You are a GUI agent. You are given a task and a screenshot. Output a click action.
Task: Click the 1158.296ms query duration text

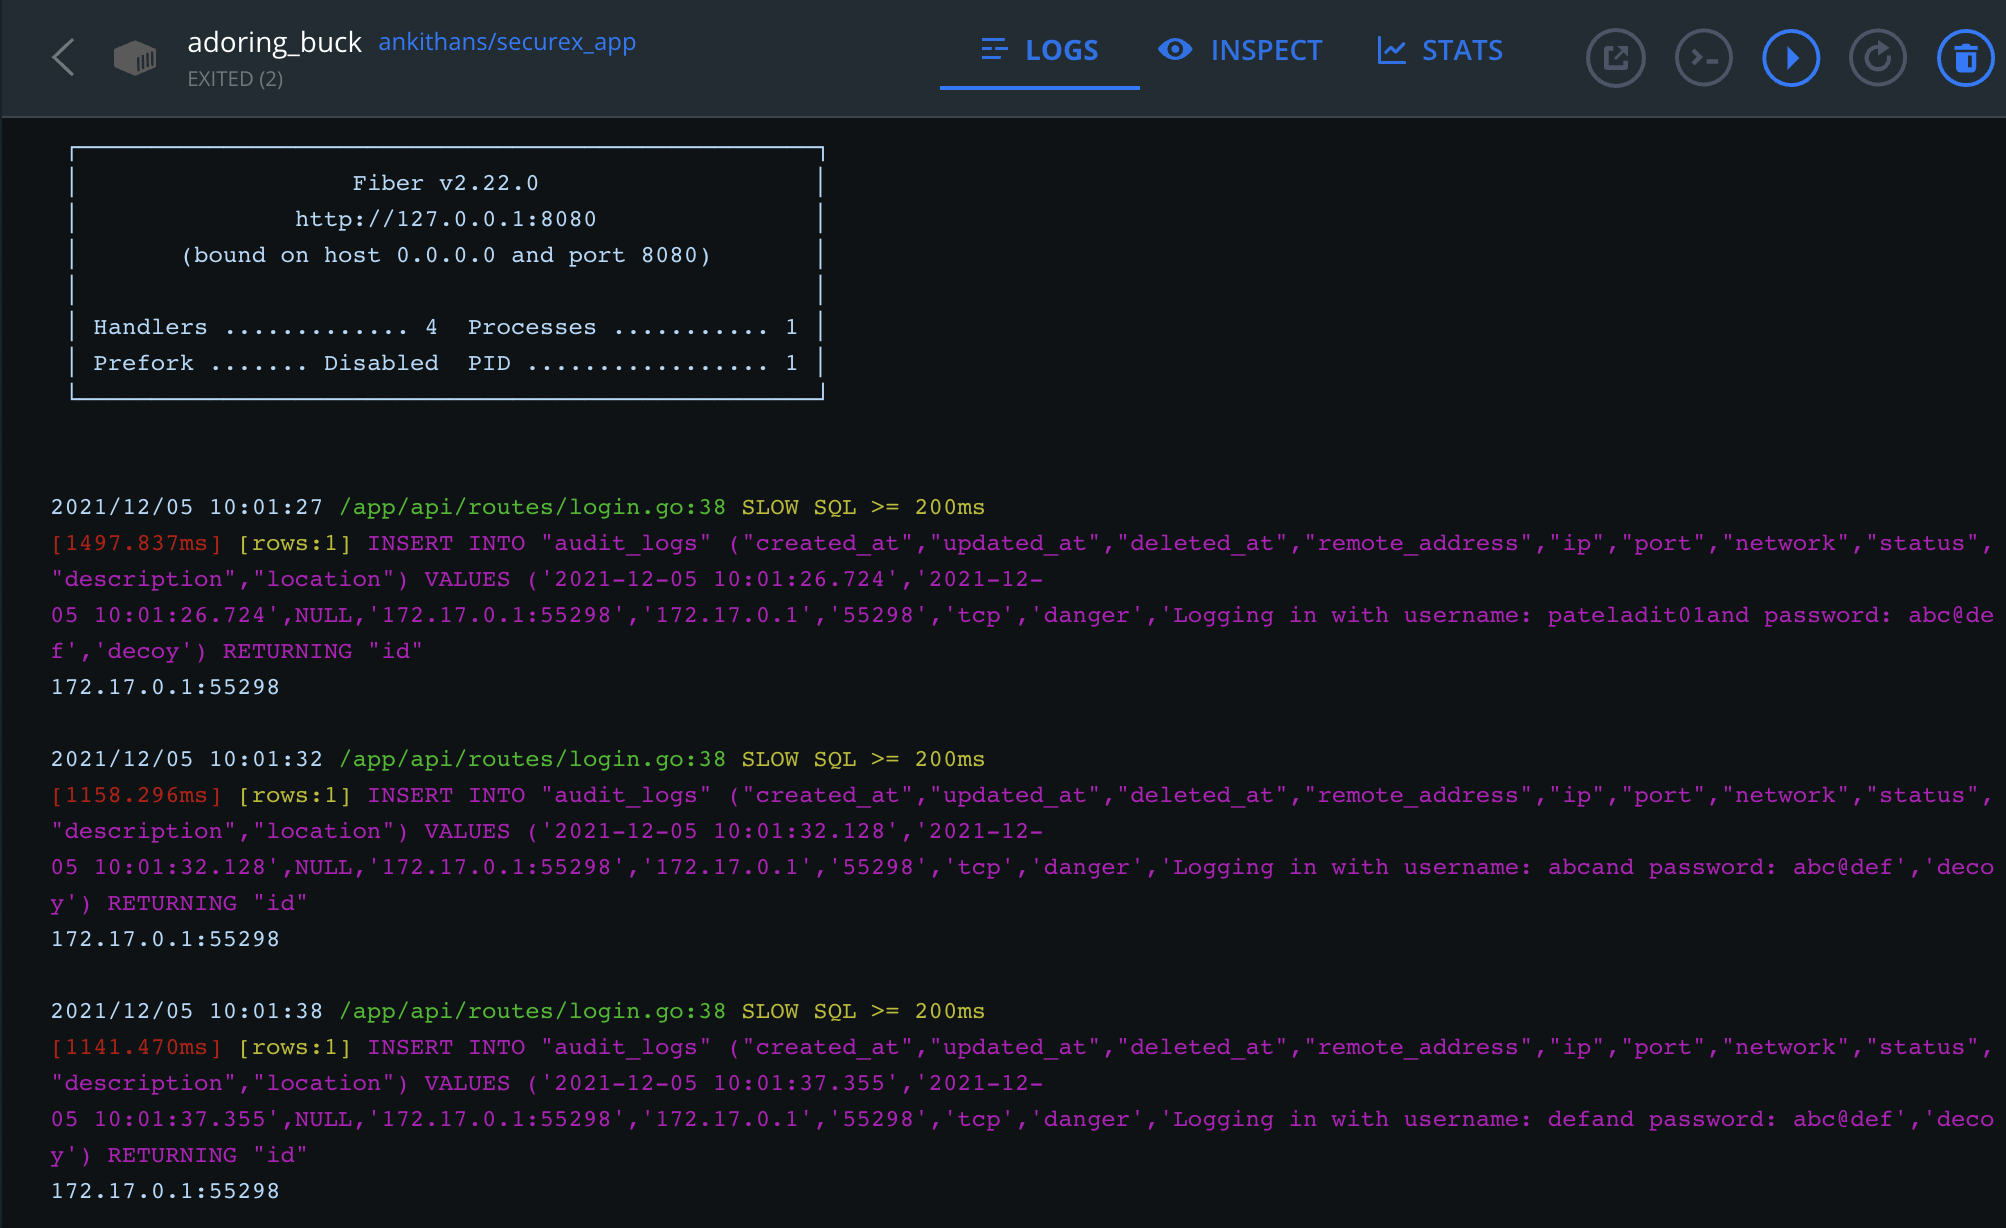tap(136, 795)
